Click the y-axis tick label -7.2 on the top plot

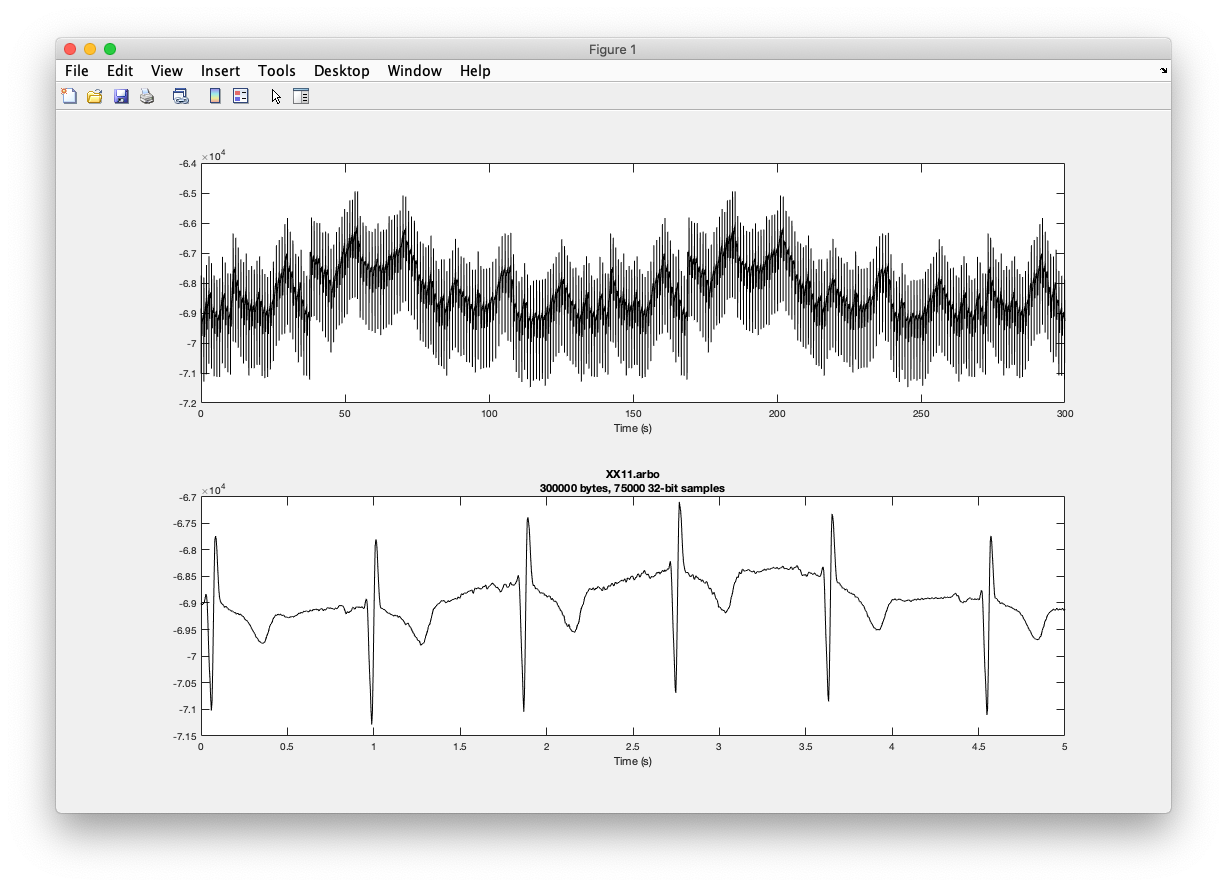coord(186,403)
